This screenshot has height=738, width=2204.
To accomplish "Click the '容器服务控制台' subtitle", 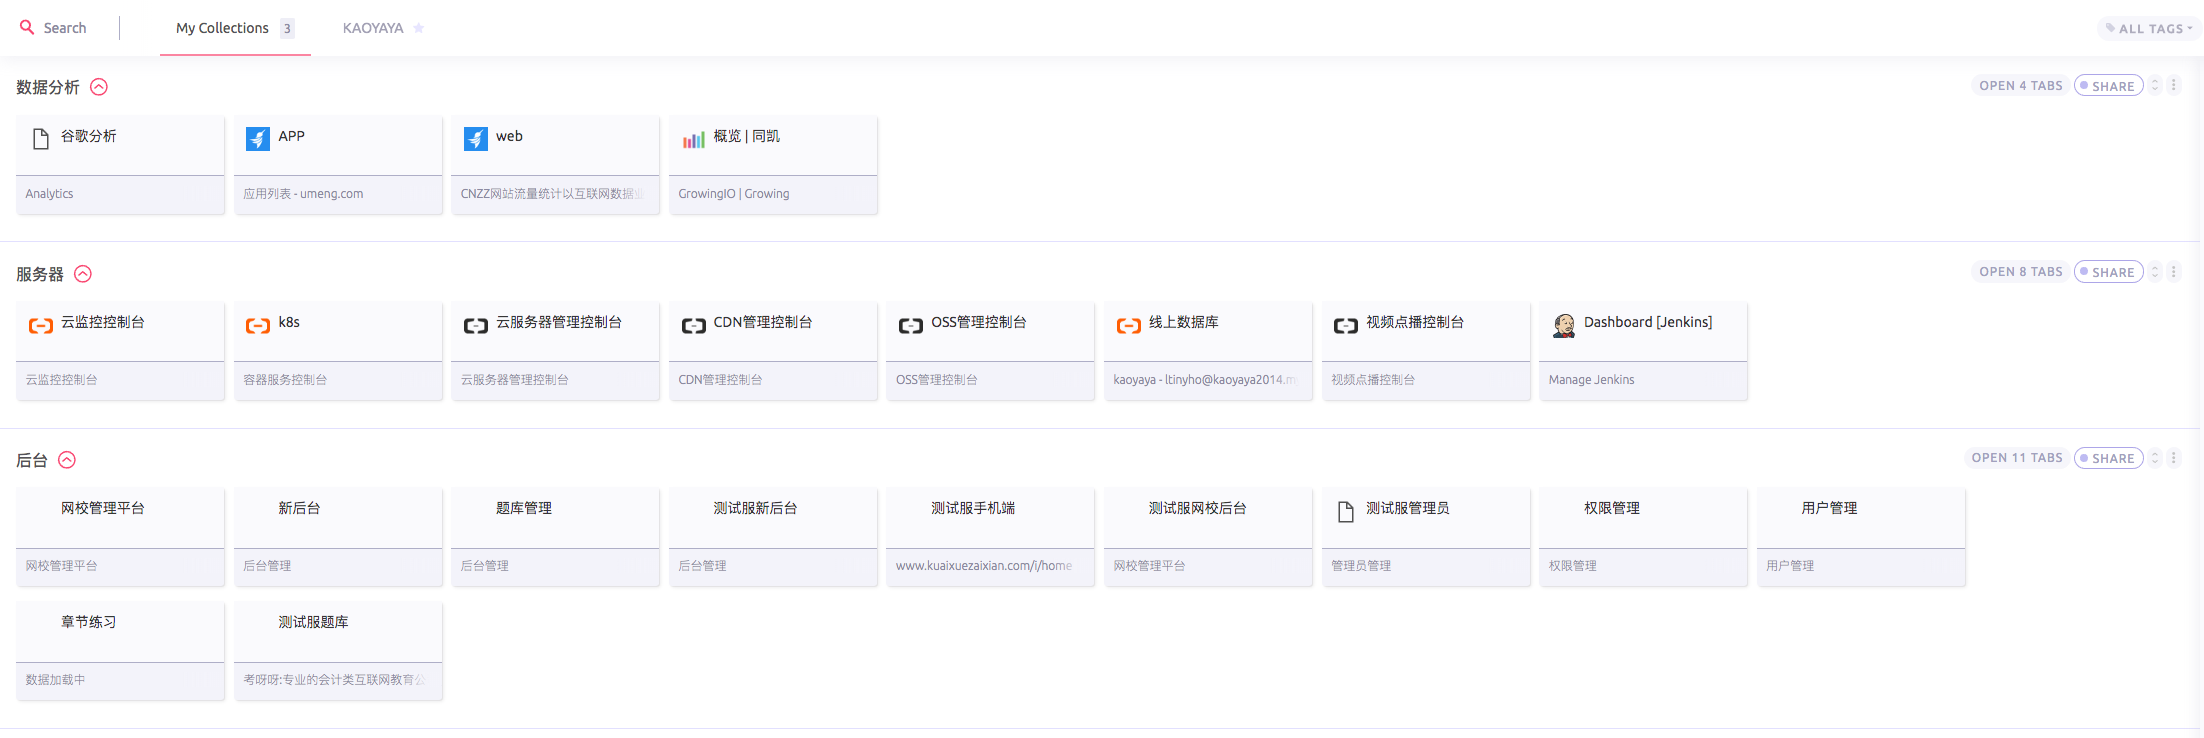I will coord(285,380).
